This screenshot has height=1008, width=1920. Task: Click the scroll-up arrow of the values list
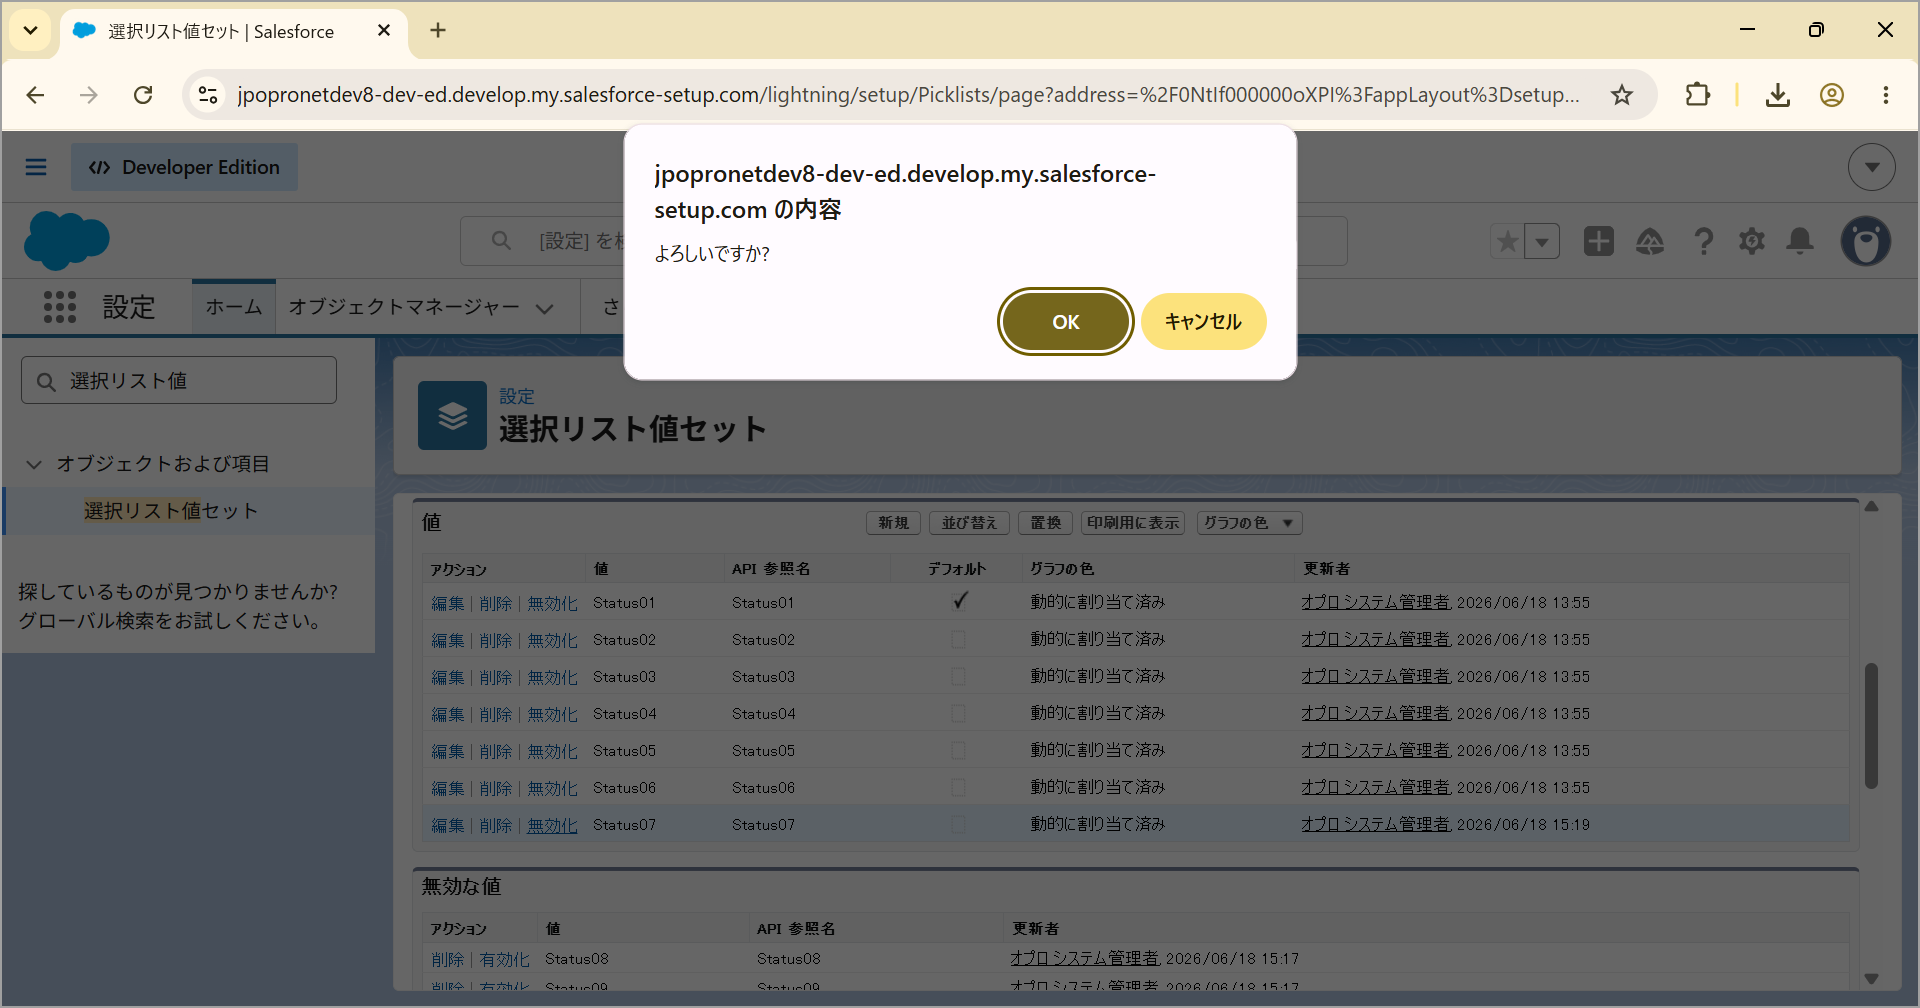[1871, 507]
